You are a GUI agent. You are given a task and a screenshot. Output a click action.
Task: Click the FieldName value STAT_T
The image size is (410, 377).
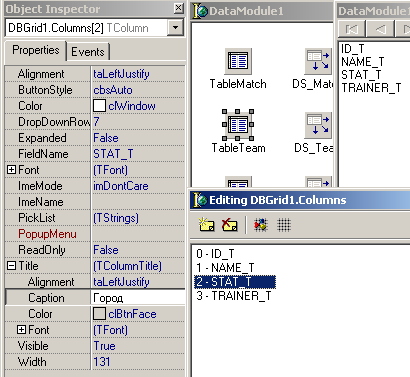[x=113, y=154]
